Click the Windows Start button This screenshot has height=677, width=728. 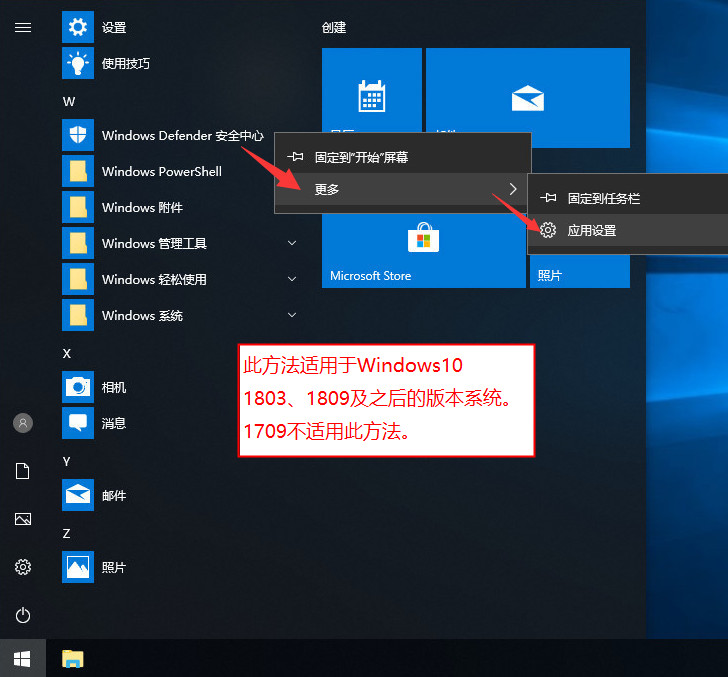click(x=23, y=658)
